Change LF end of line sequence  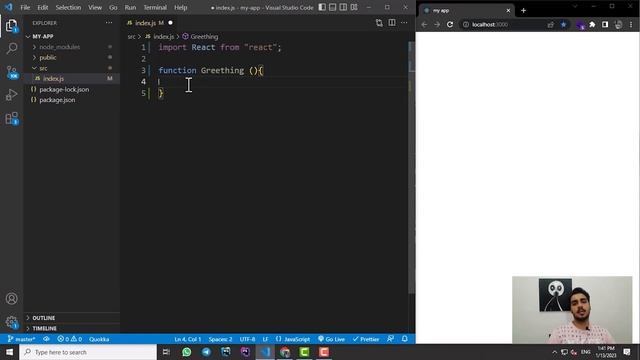265,339
